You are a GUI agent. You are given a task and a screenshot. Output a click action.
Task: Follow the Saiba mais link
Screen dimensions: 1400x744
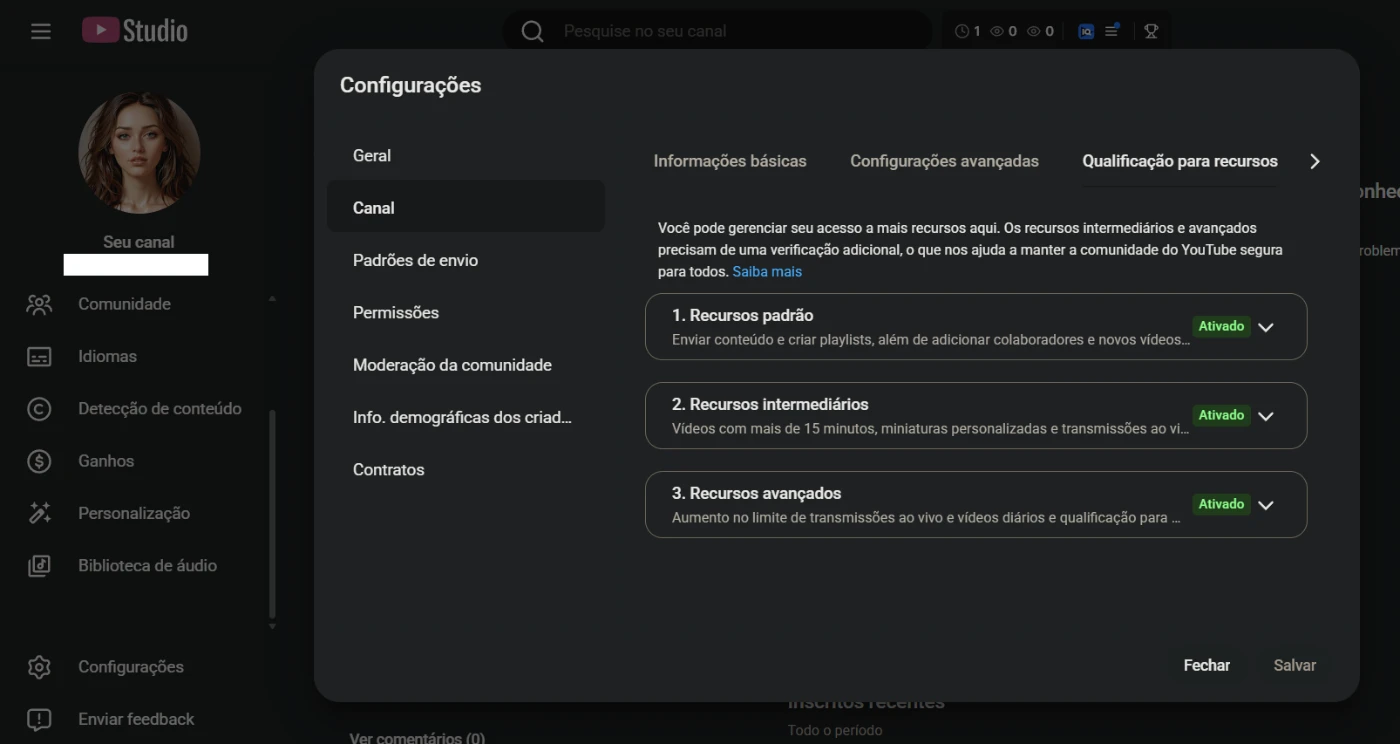coord(767,271)
